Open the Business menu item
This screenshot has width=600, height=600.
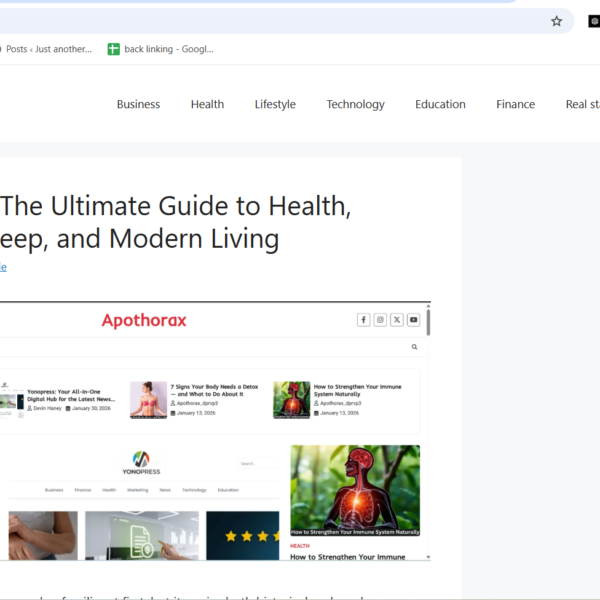point(138,104)
